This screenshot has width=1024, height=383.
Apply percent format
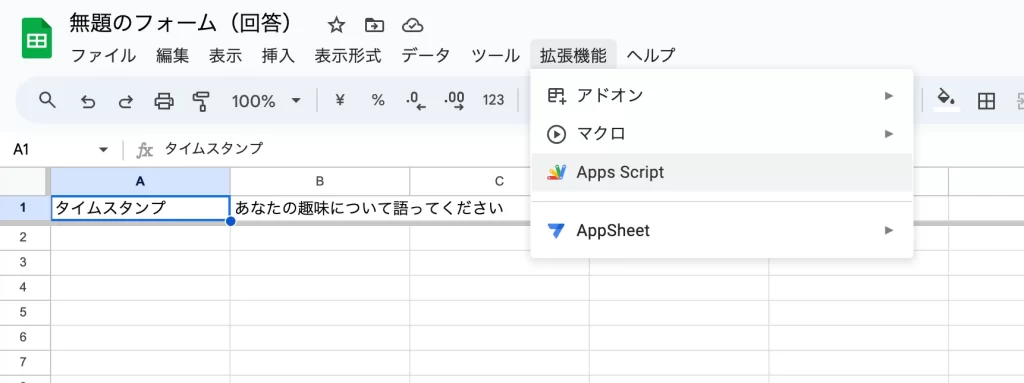pyautogui.click(x=378, y=100)
